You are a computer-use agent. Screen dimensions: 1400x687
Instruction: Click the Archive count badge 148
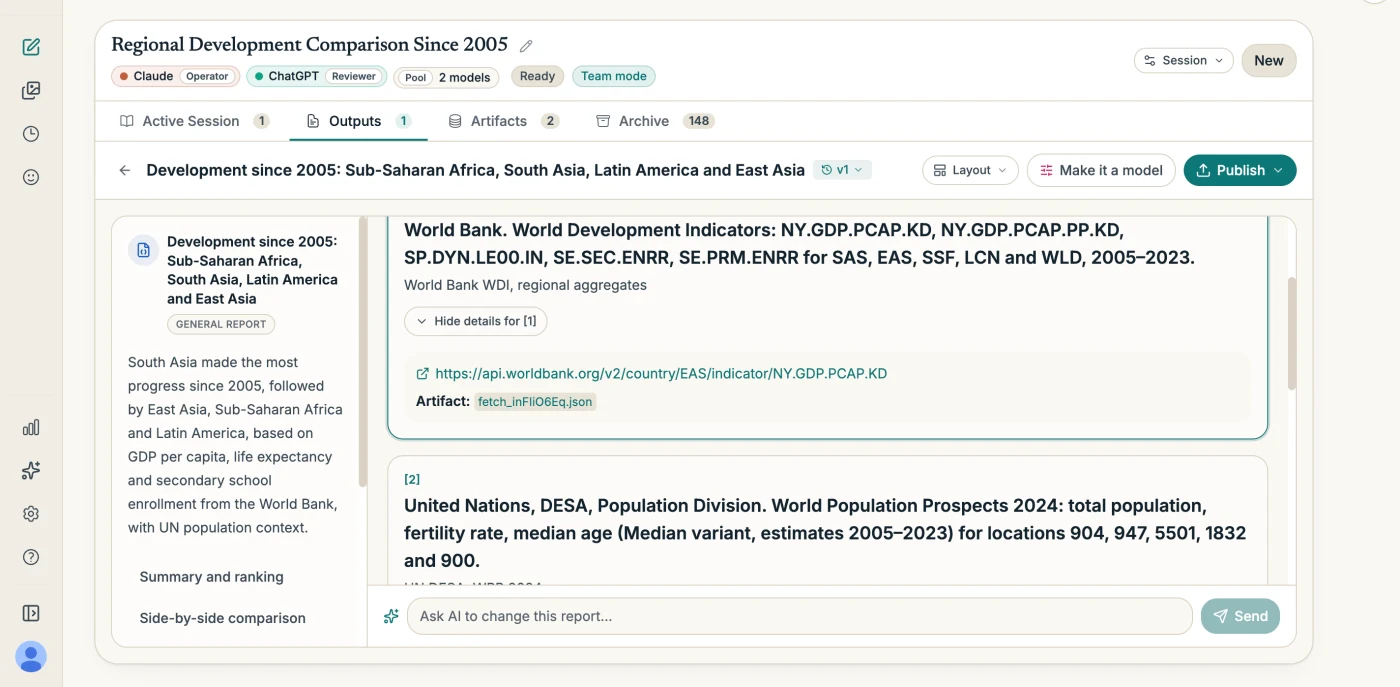pyautogui.click(x=699, y=121)
